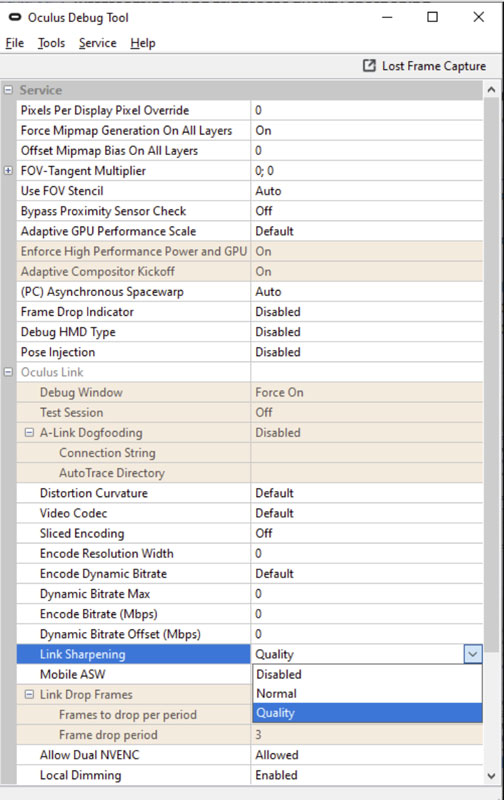Image resolution: width=504 pixels, height=800 pixels.
Task: Collapse the Link Drop Frames node
Action: point(29,694)
